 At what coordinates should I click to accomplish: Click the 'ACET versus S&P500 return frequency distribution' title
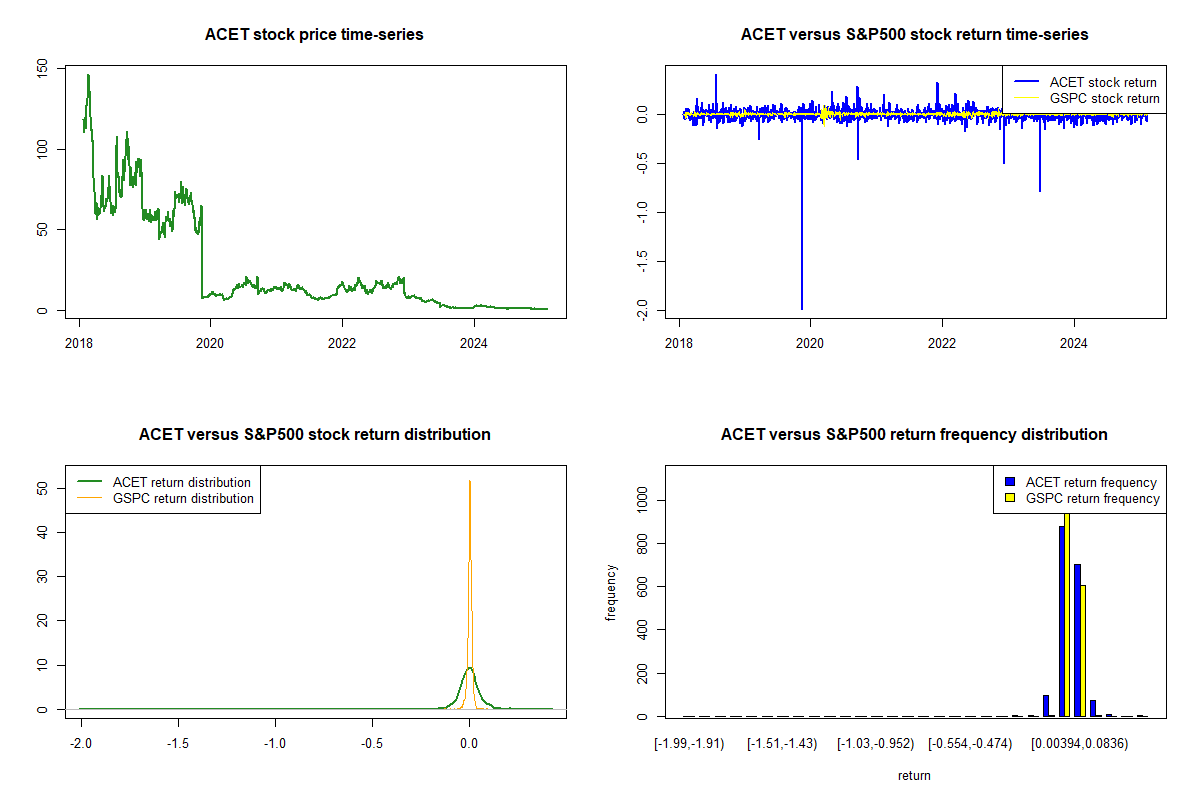coord(914,435)
